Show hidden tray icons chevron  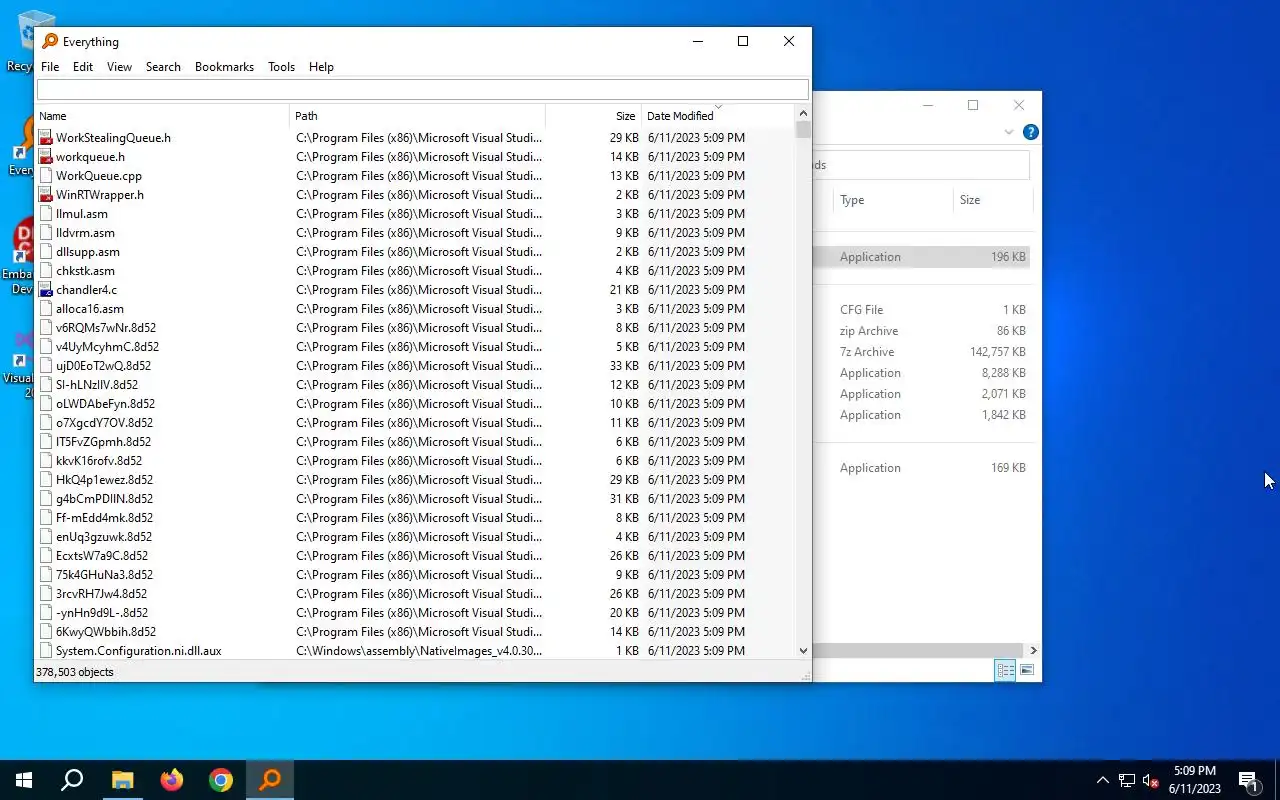(x=1103, y=780)
